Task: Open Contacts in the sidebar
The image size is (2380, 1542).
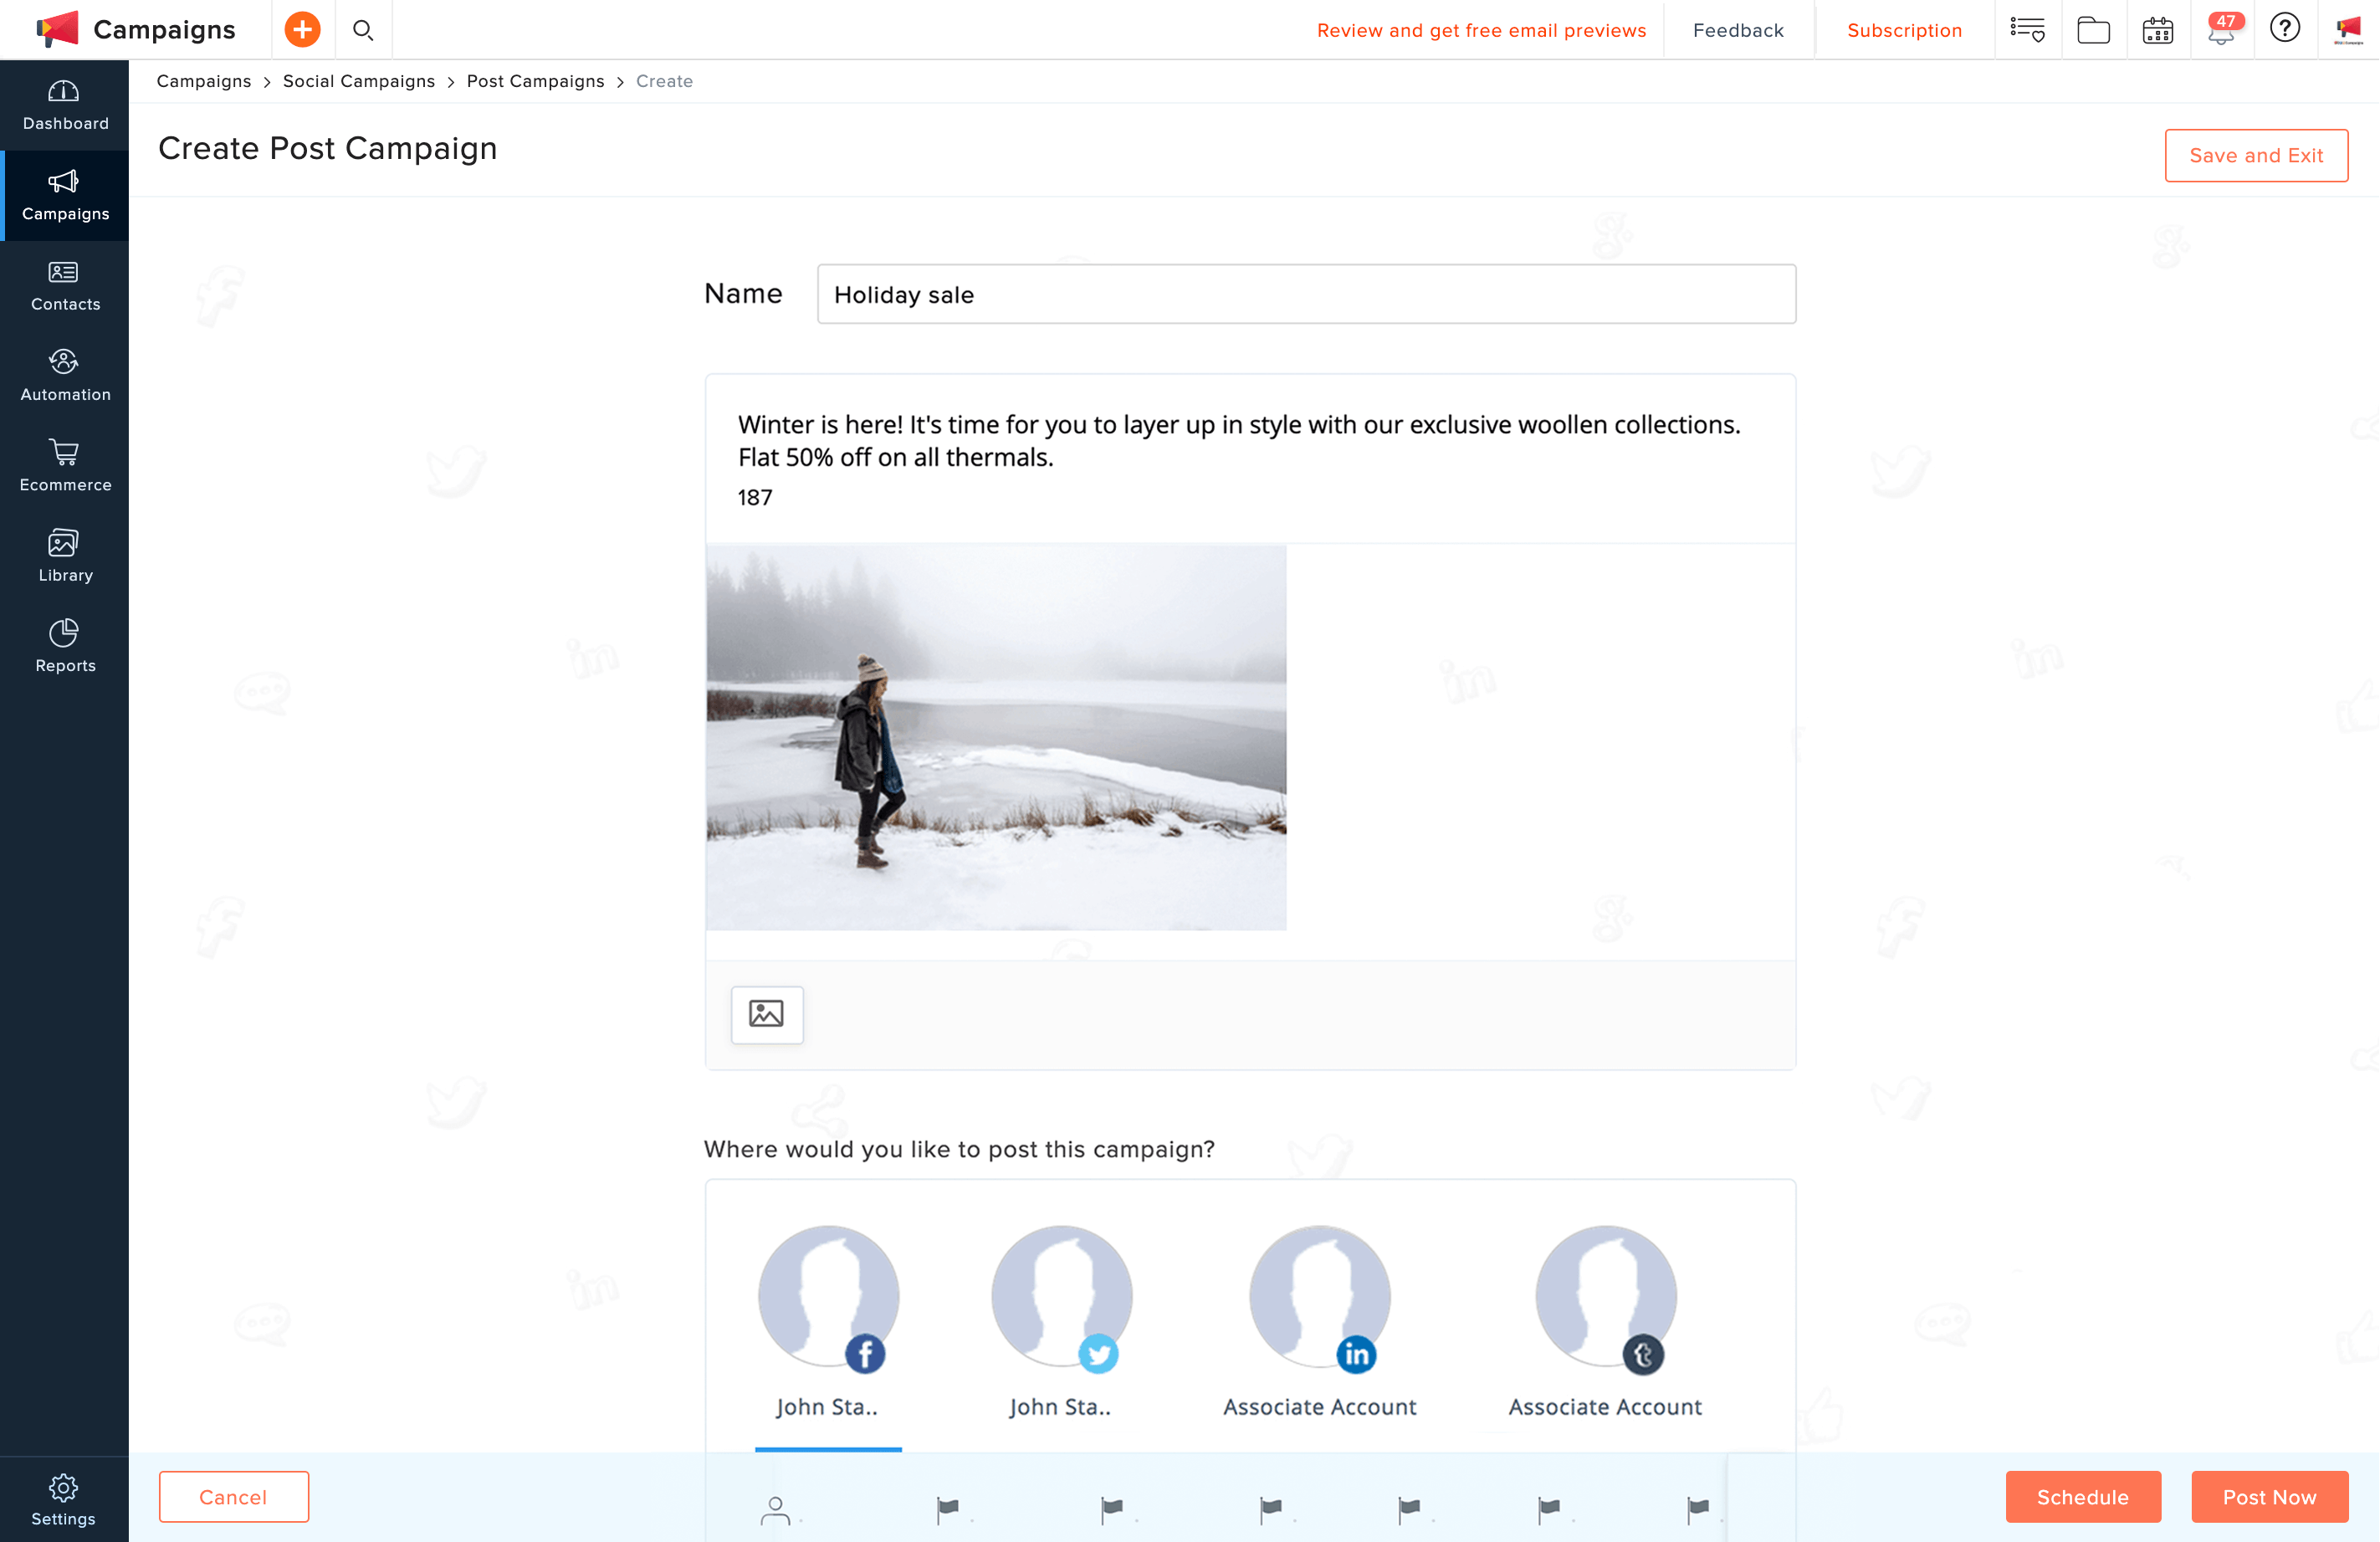Action: click(x=65, y=286)
